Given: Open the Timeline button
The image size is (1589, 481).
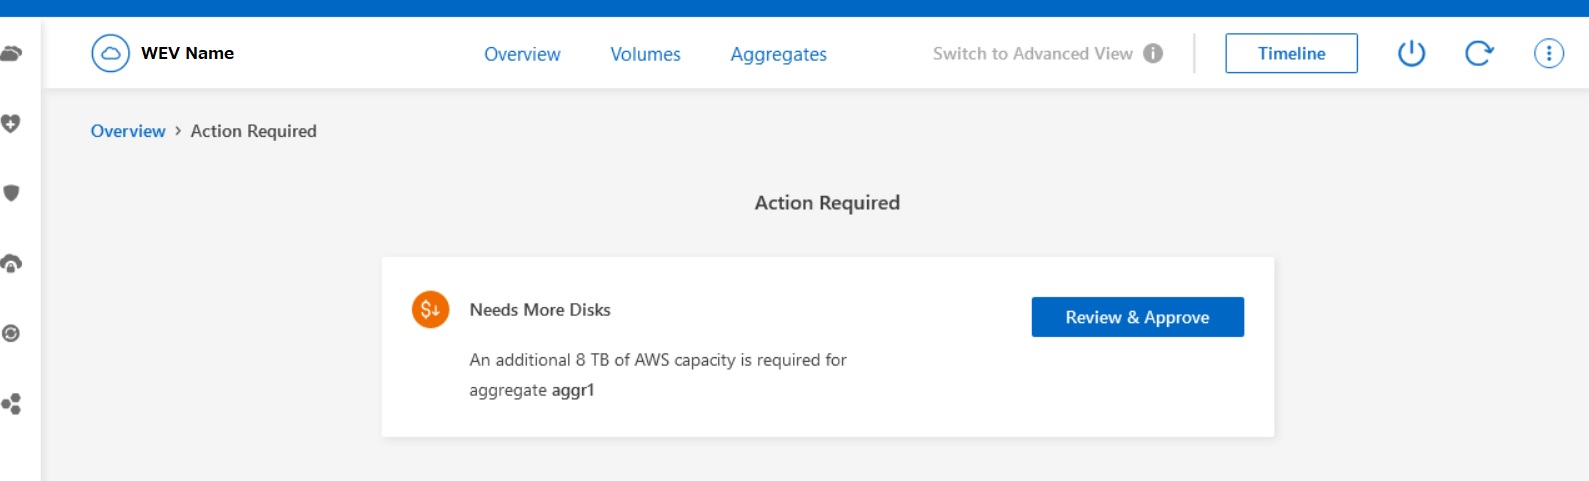Looking at the screenshot, I should coord(1291,54).
